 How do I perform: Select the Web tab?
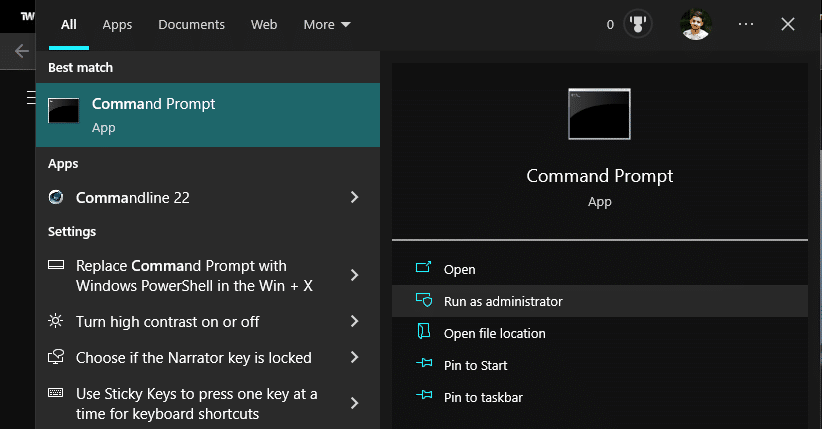264,25
